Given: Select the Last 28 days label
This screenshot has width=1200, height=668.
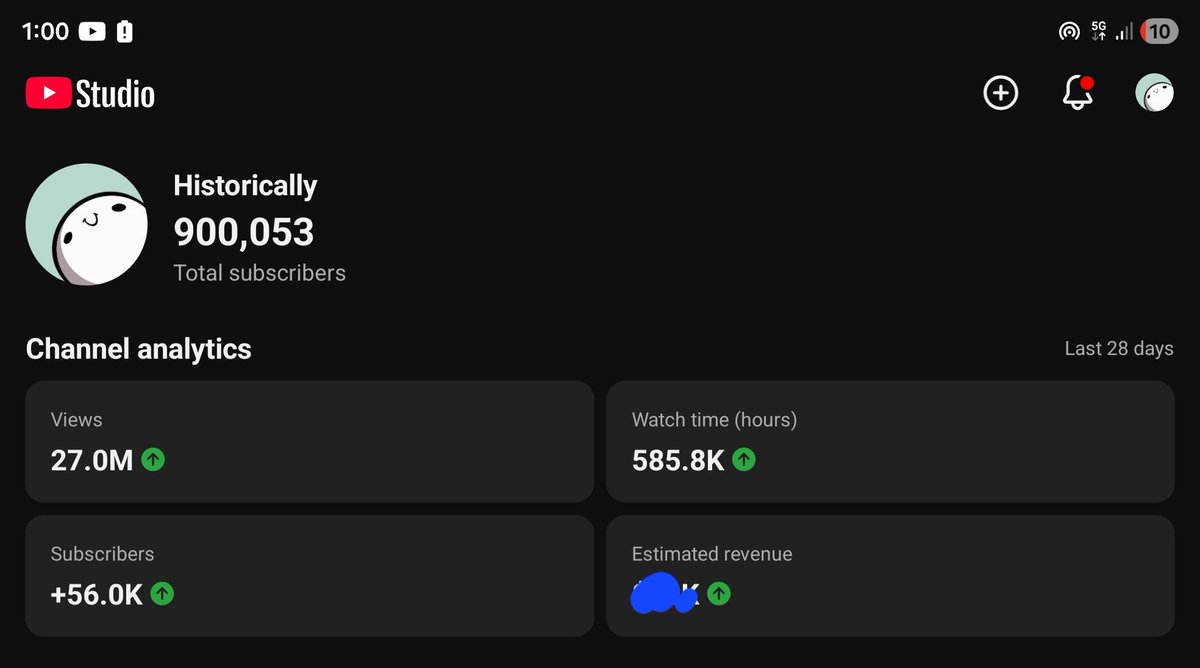Looking at the screenshot, I should tap(1119, 349).
